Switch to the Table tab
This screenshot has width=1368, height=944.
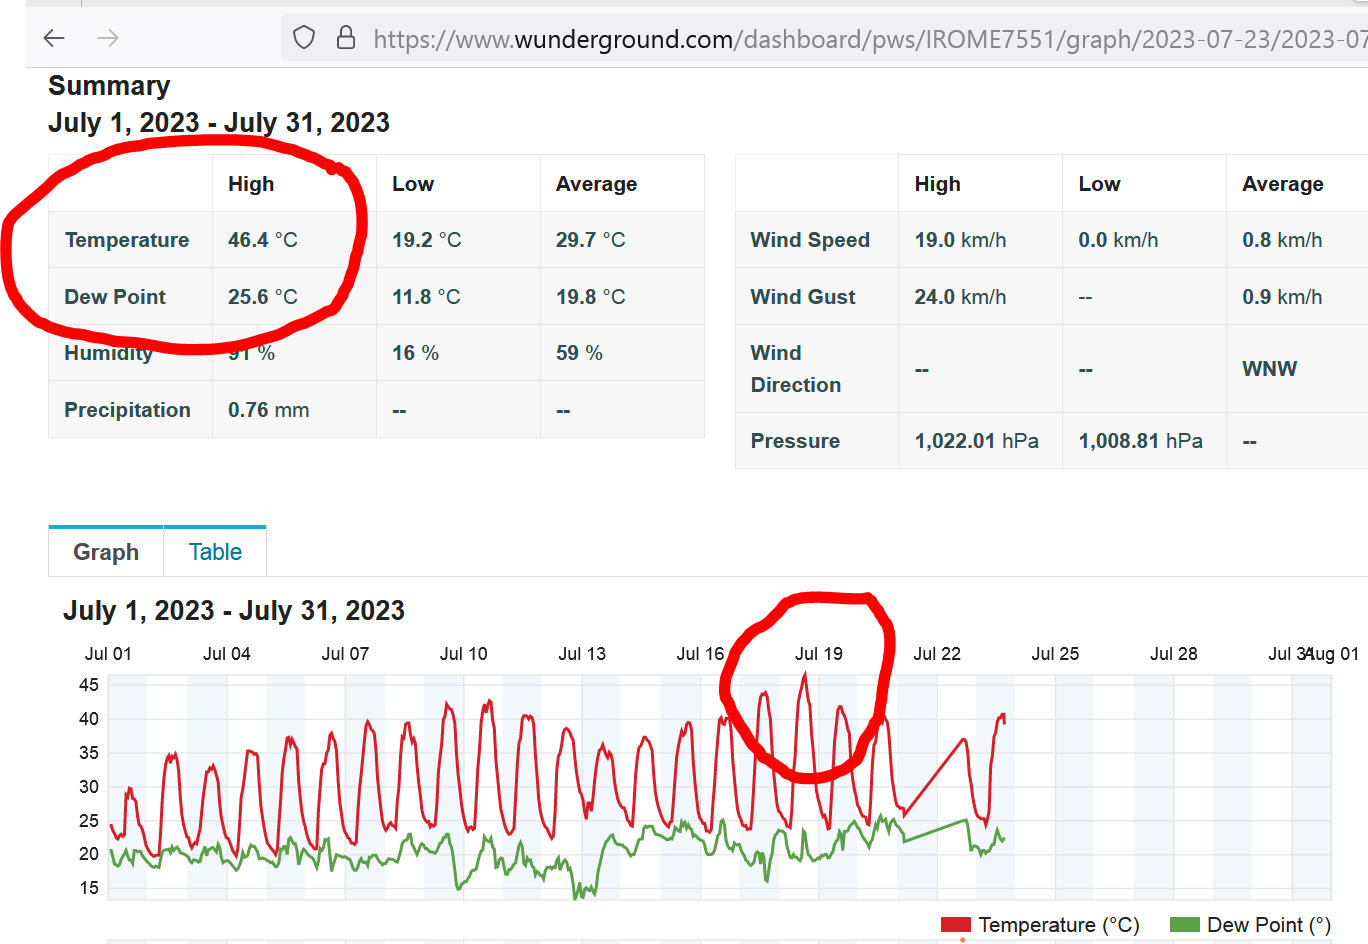tap(215, 552)
